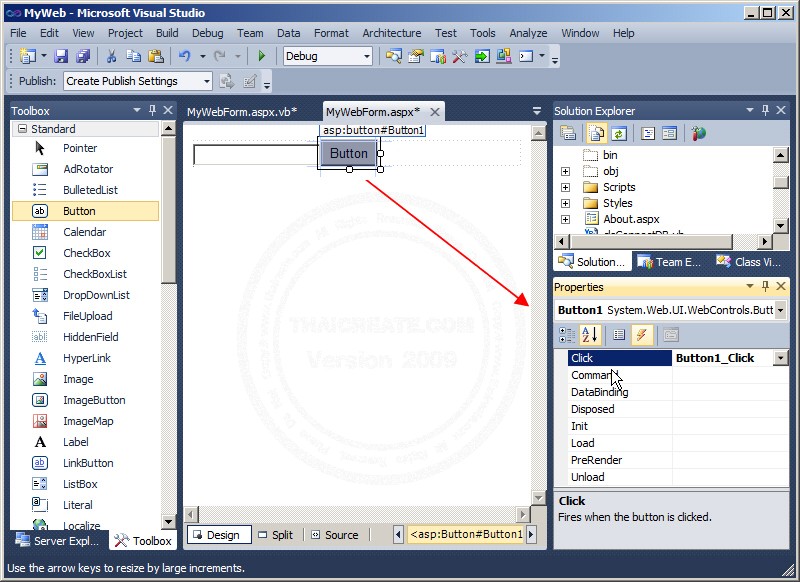Toggle the Events lightning bolt icon
Viewport: 800px width, 582px height.
tap(642, 335)
